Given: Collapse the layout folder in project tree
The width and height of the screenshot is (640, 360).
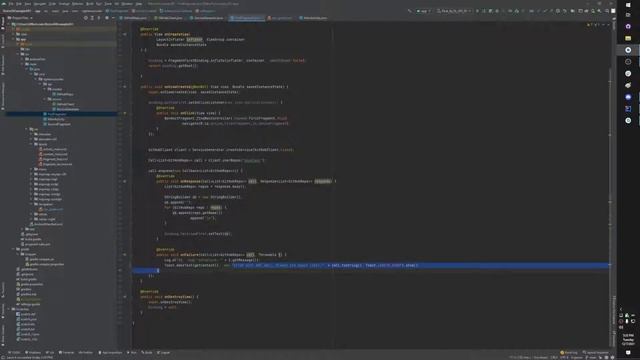Looking at the screenshot, I should tap(31, 144).
